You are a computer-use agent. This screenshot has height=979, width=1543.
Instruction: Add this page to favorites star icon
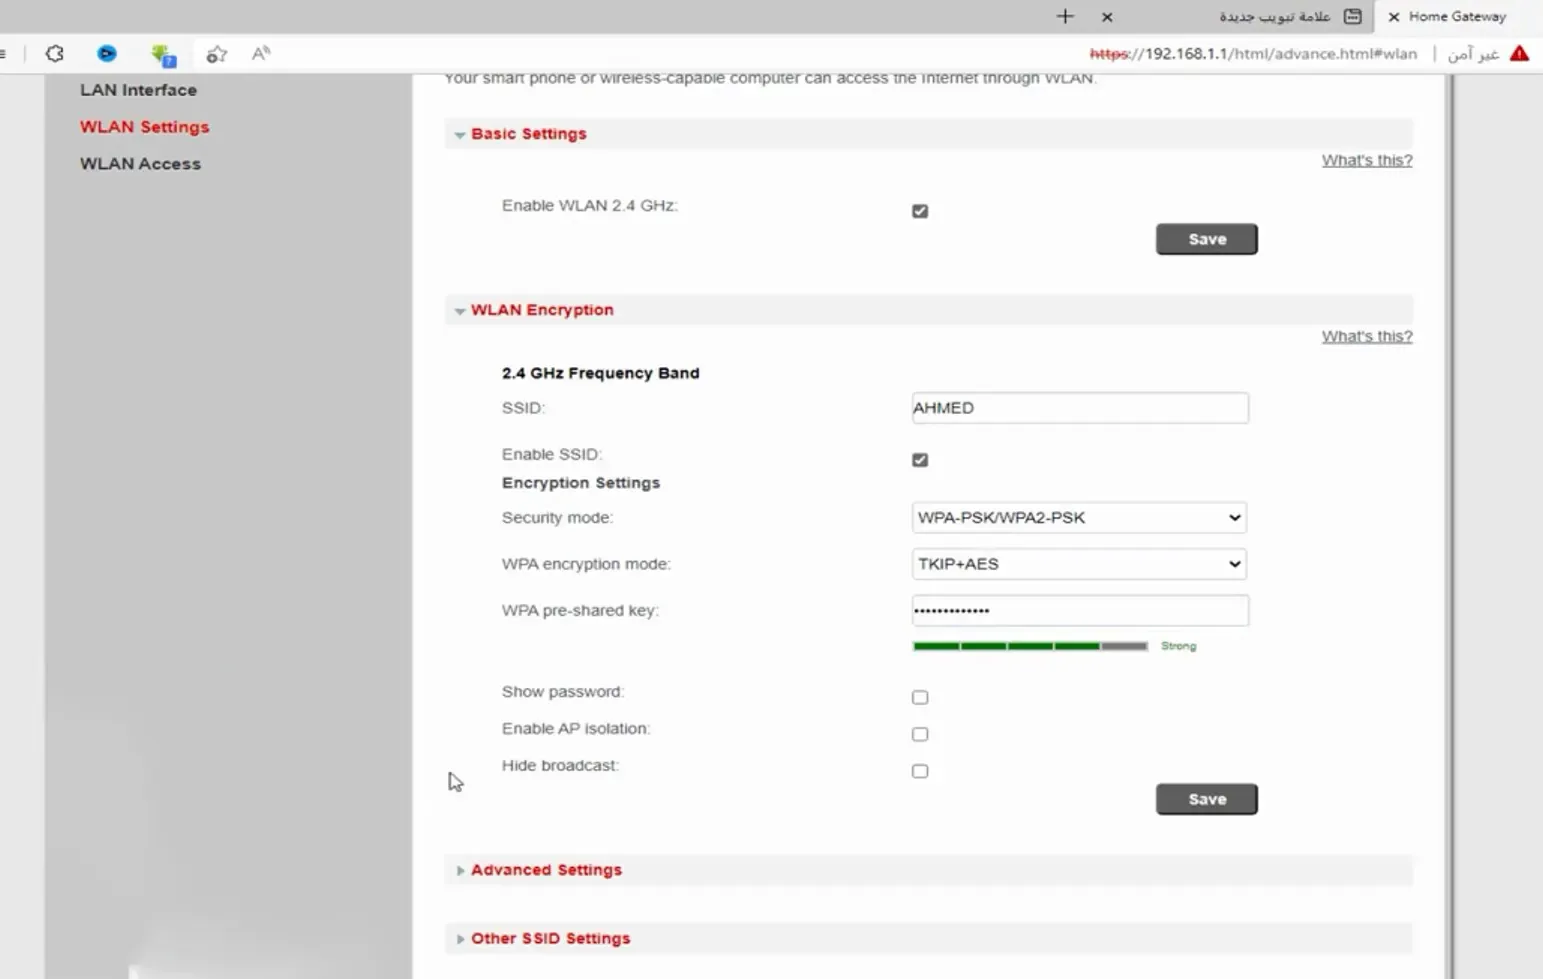[x=216, y=54]
